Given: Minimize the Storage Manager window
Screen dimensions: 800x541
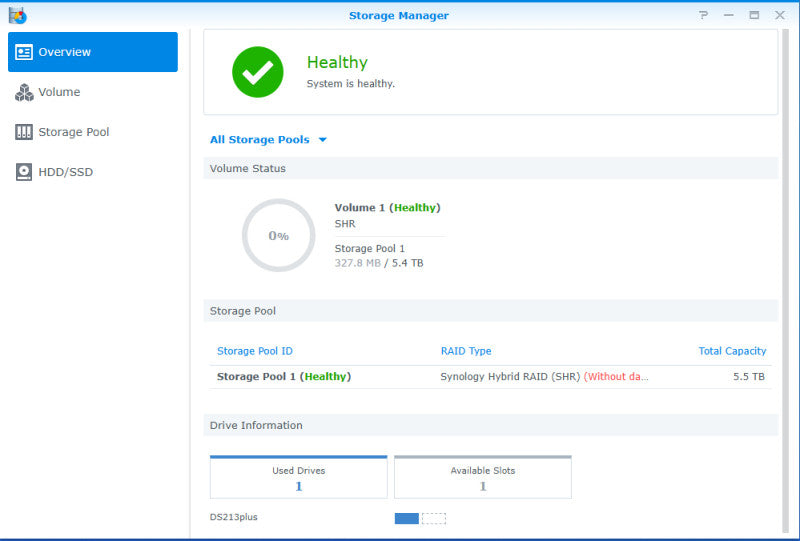Looking at the screenshot, I should coord(729,15).
